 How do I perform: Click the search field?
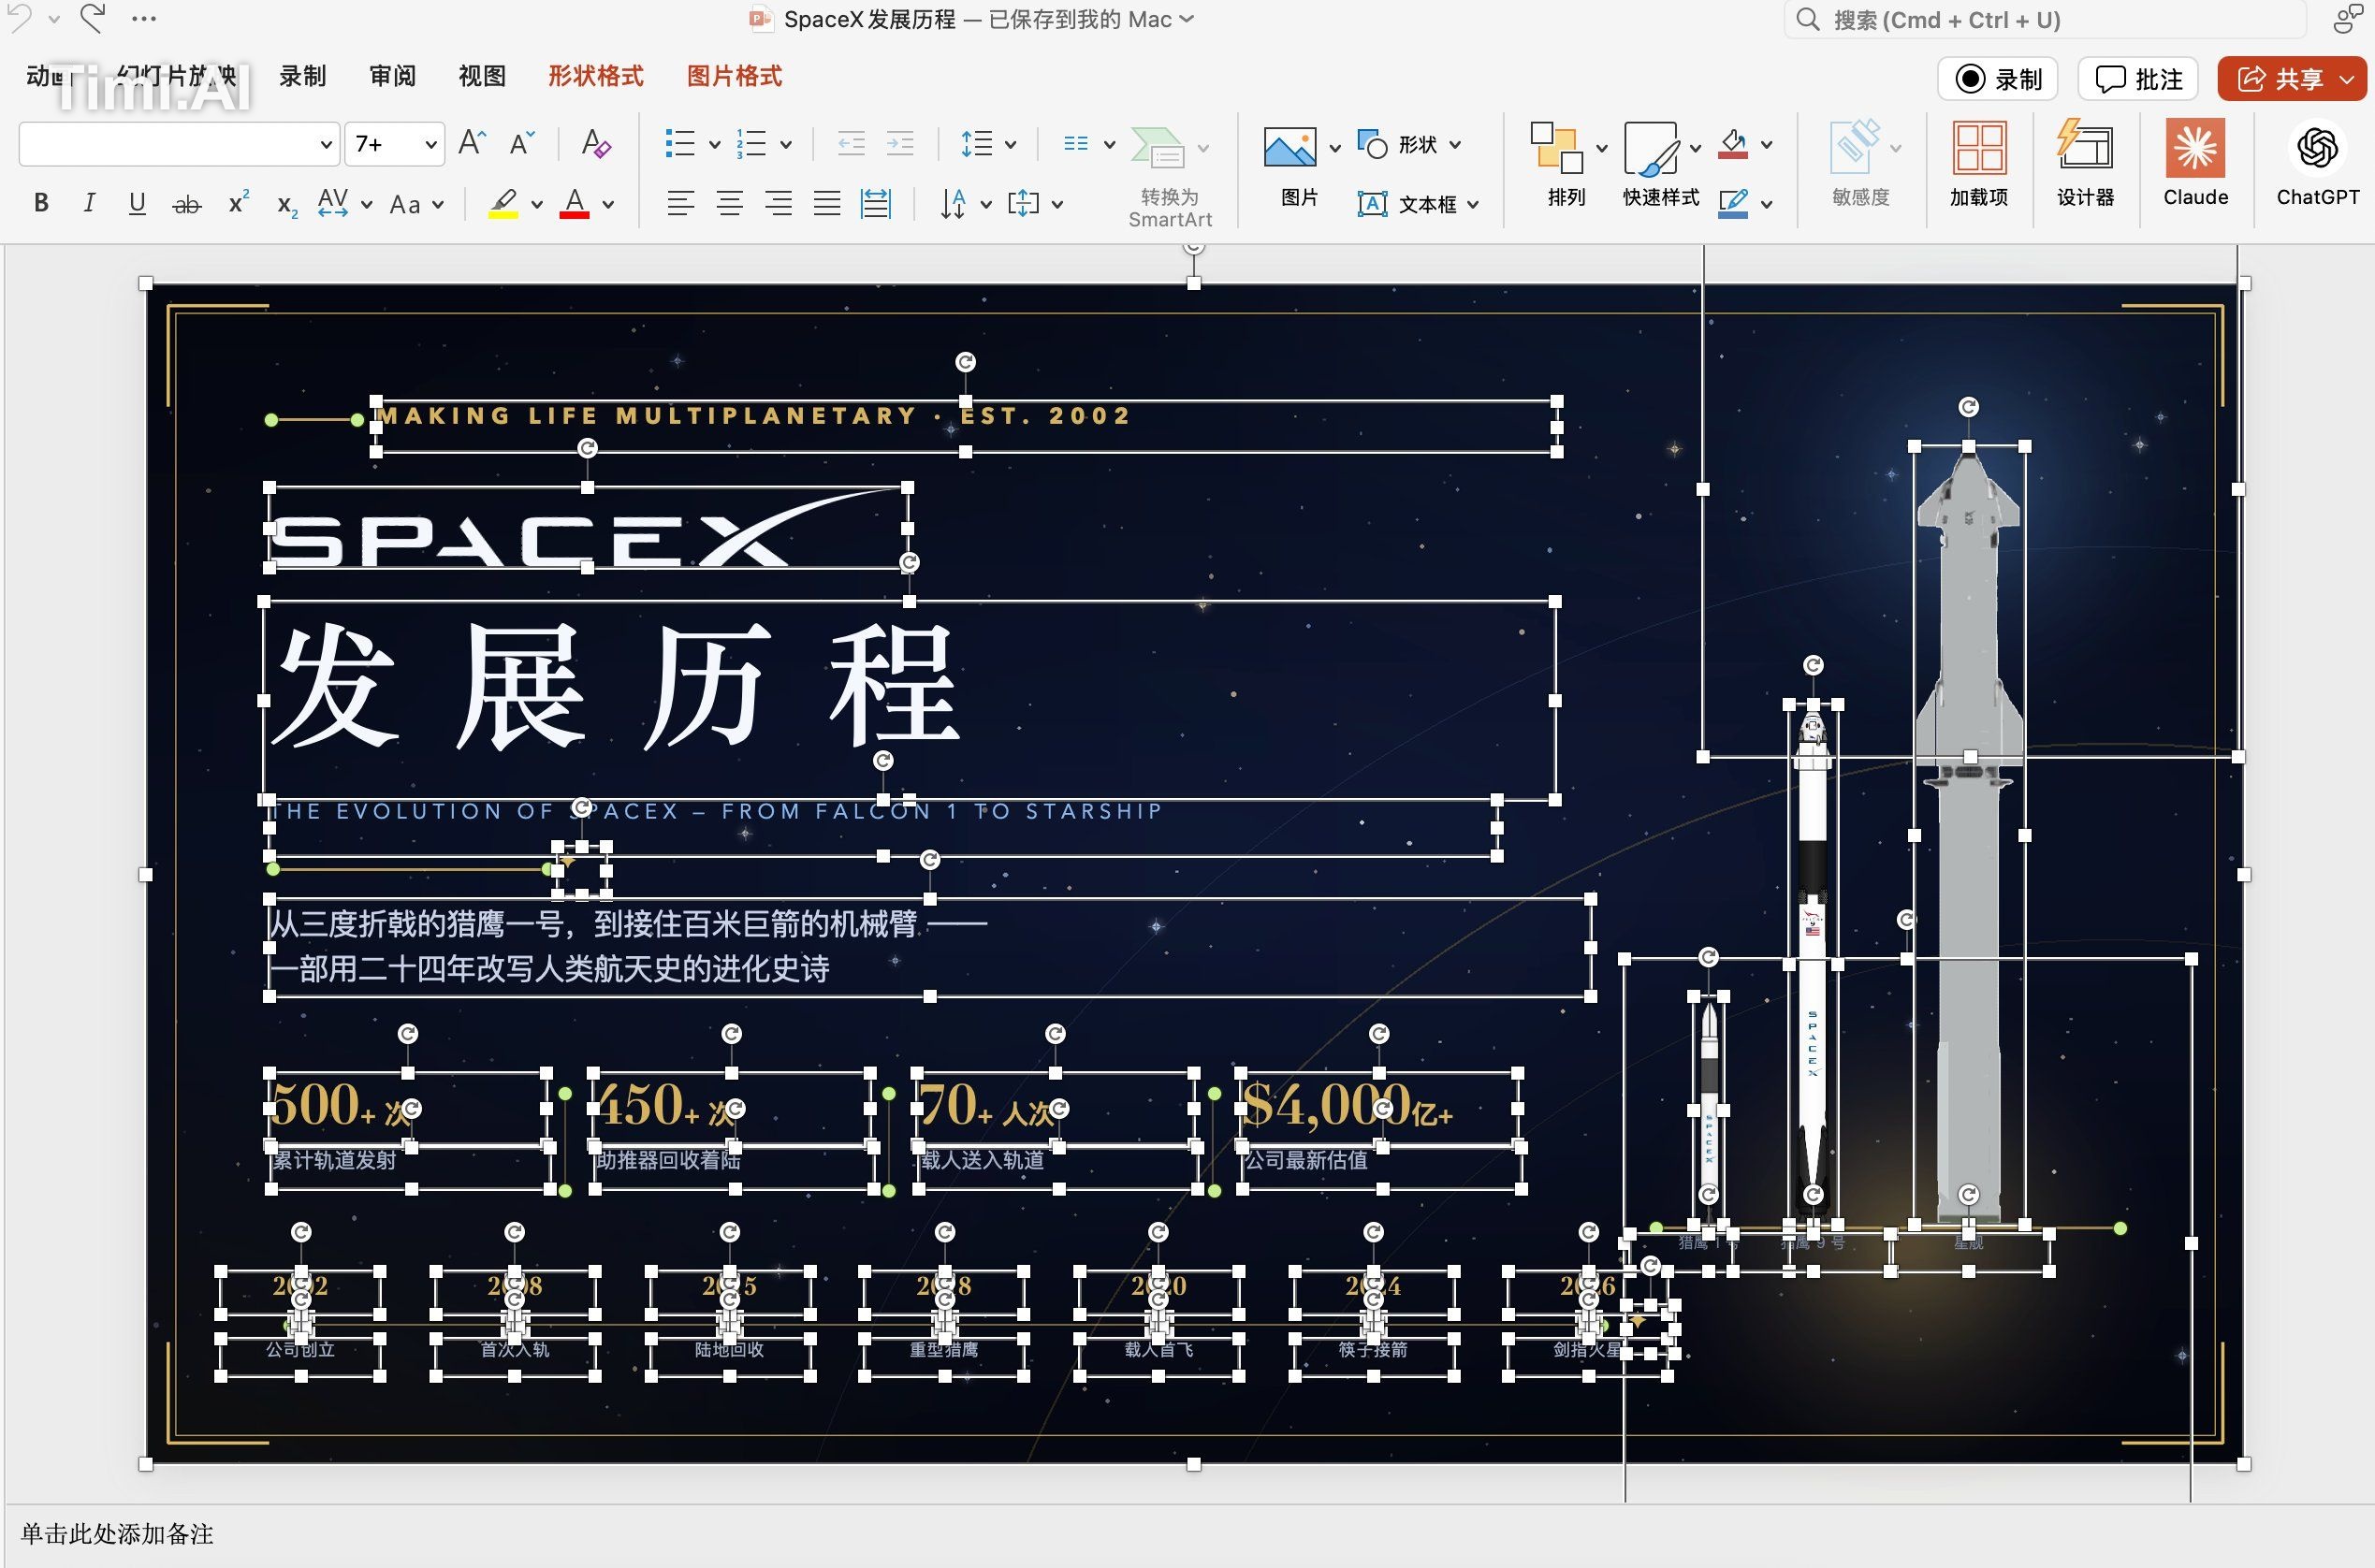2045,20
